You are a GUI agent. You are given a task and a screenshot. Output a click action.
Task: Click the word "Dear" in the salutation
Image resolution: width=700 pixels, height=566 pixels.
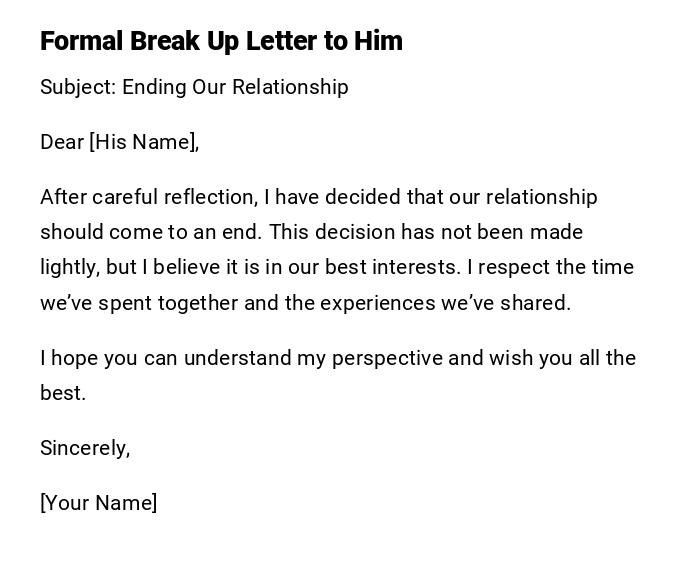click(62, 142)
